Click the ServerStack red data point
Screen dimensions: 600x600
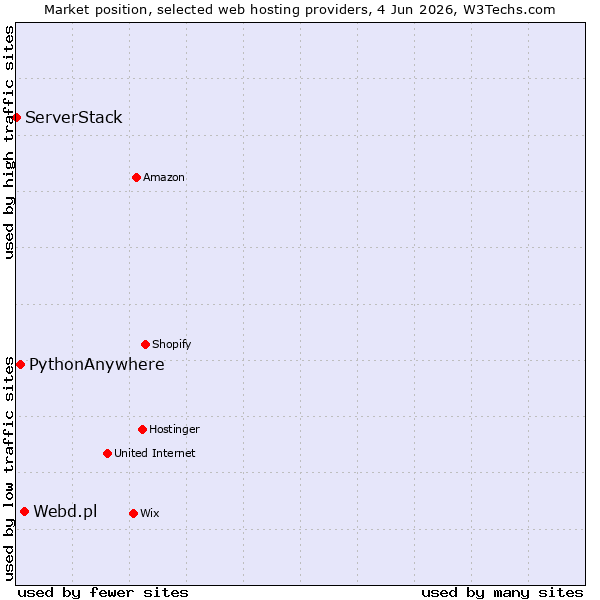click(x=16, y=117)
